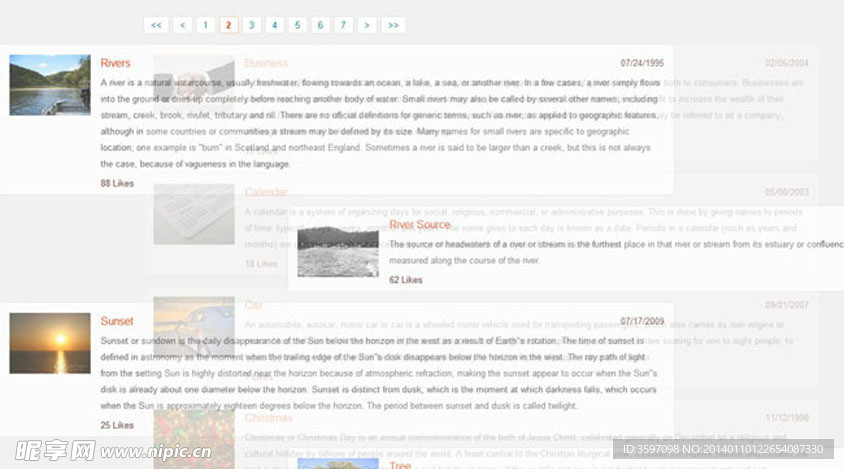
Task: Click 88 Likes under the Rivers article
Action: pyautogui.click(x=117, y=183)
